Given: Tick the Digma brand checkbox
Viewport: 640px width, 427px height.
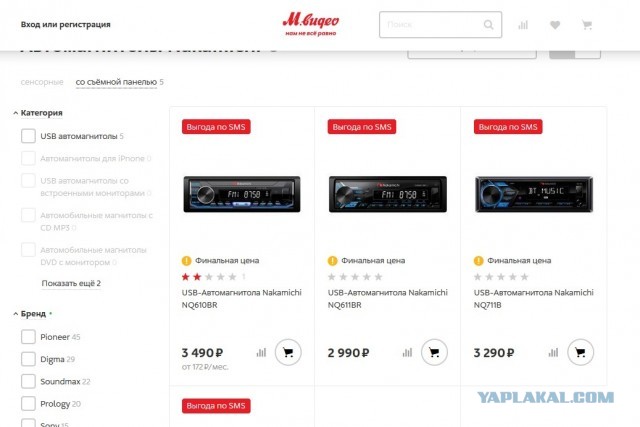Looking at the screenshot, I should (28, 359).
